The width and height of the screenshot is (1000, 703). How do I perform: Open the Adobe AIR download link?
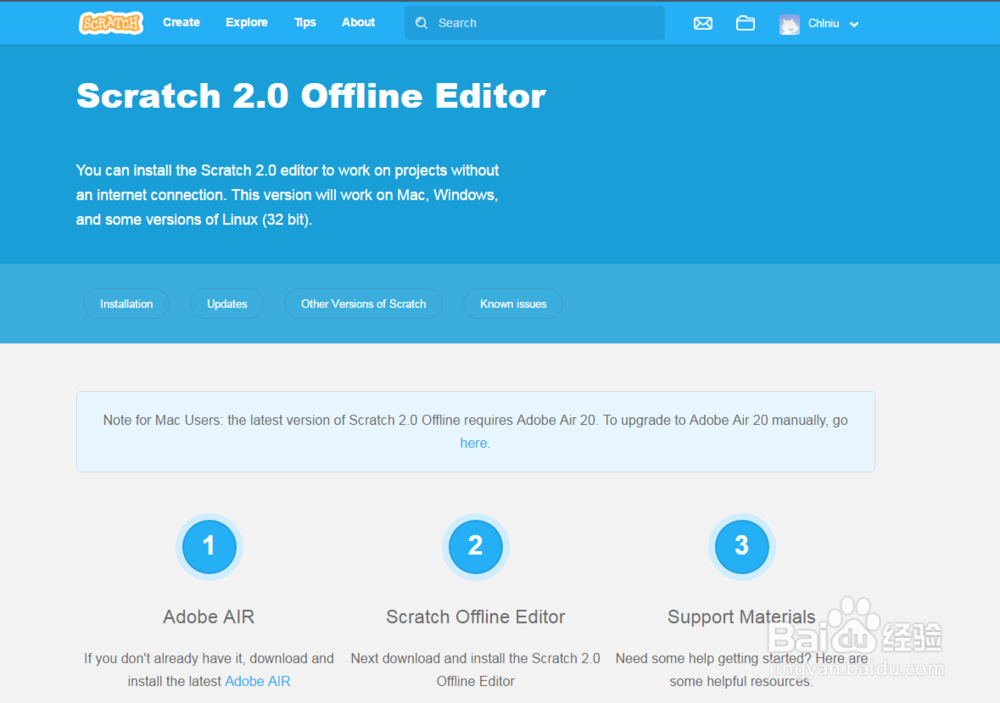258,681
